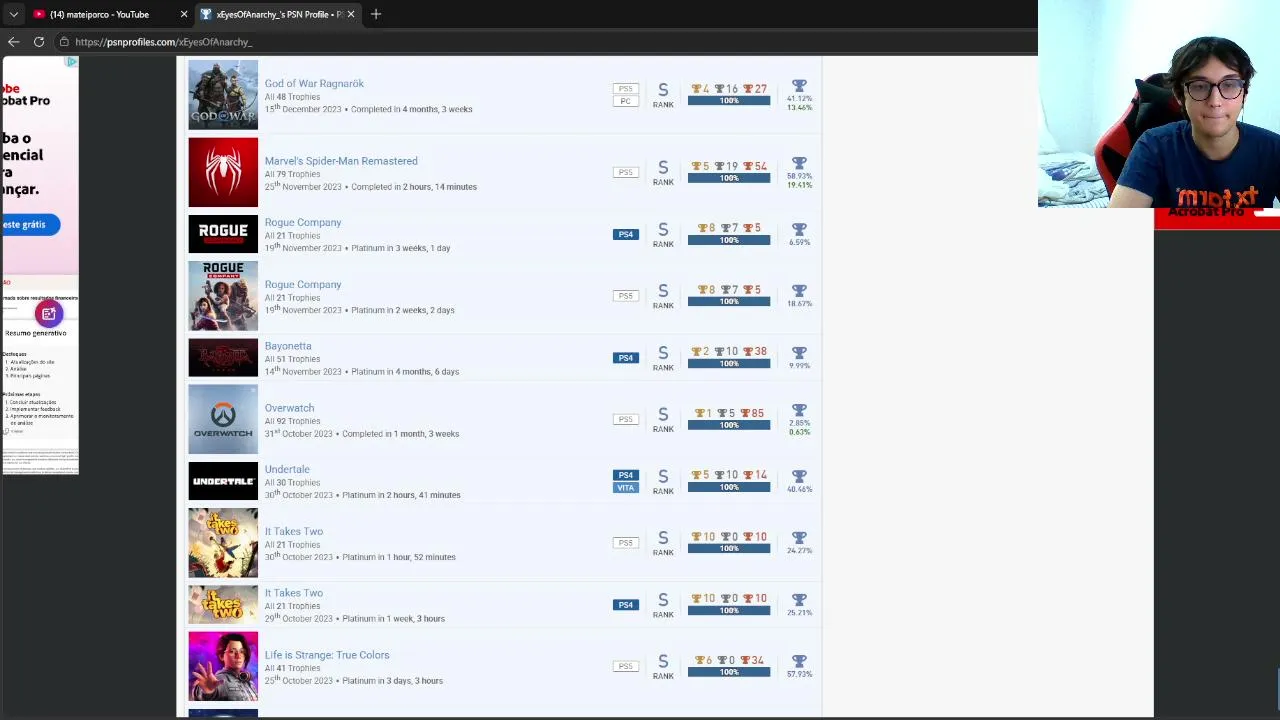Click 'Platinum in 2 hours, 41 minutes' text
1280x720 pixels.
tap(401, 495)
